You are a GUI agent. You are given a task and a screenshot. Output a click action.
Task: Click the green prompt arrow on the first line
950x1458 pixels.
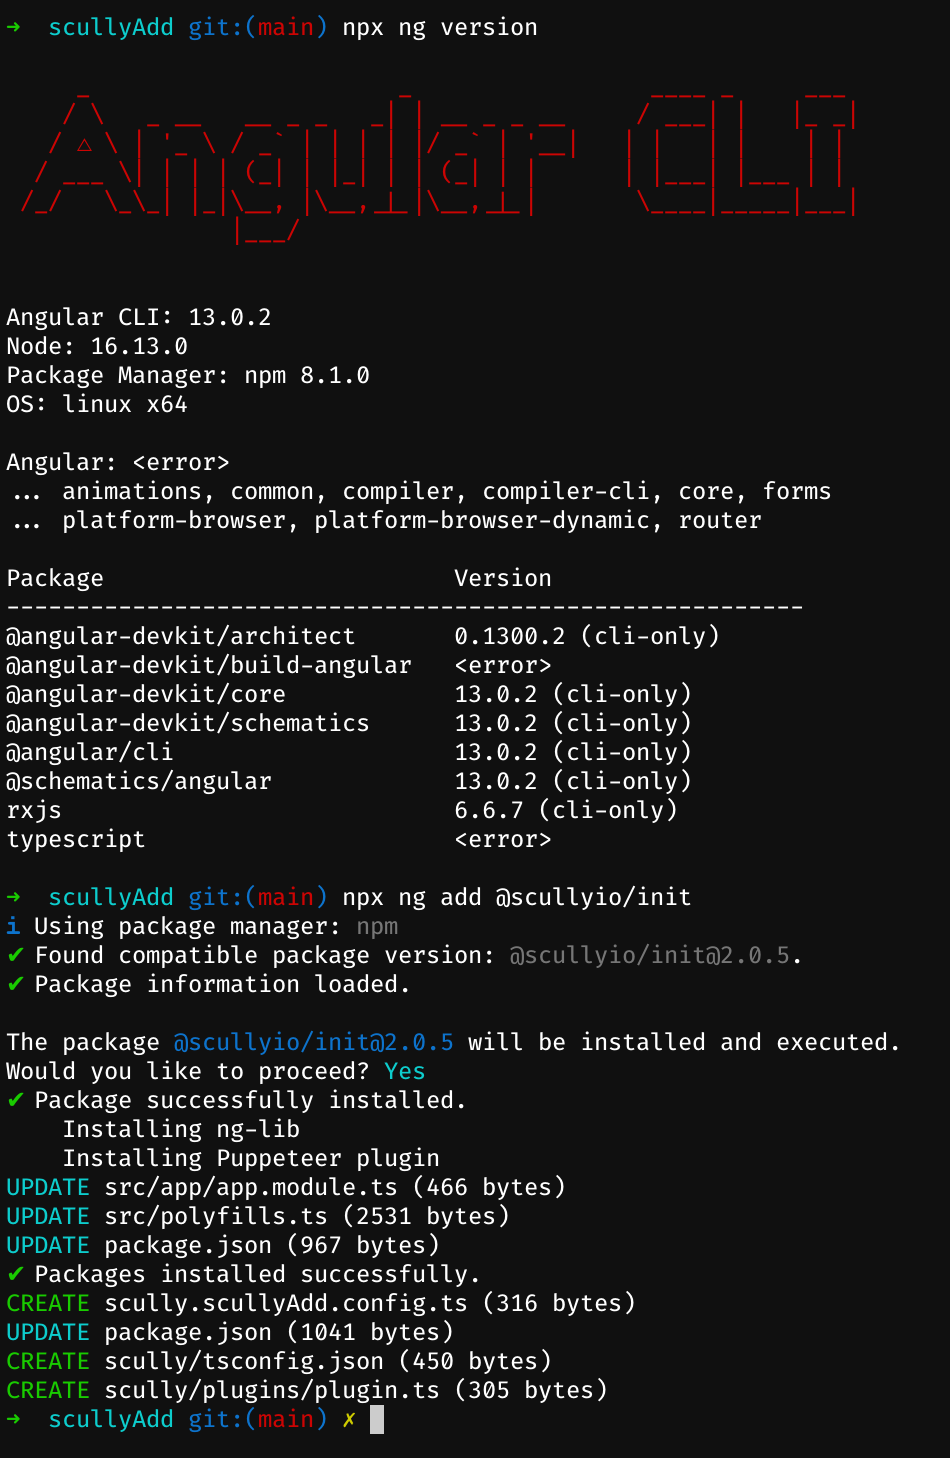pyautogui.click(x=14, y=27)
